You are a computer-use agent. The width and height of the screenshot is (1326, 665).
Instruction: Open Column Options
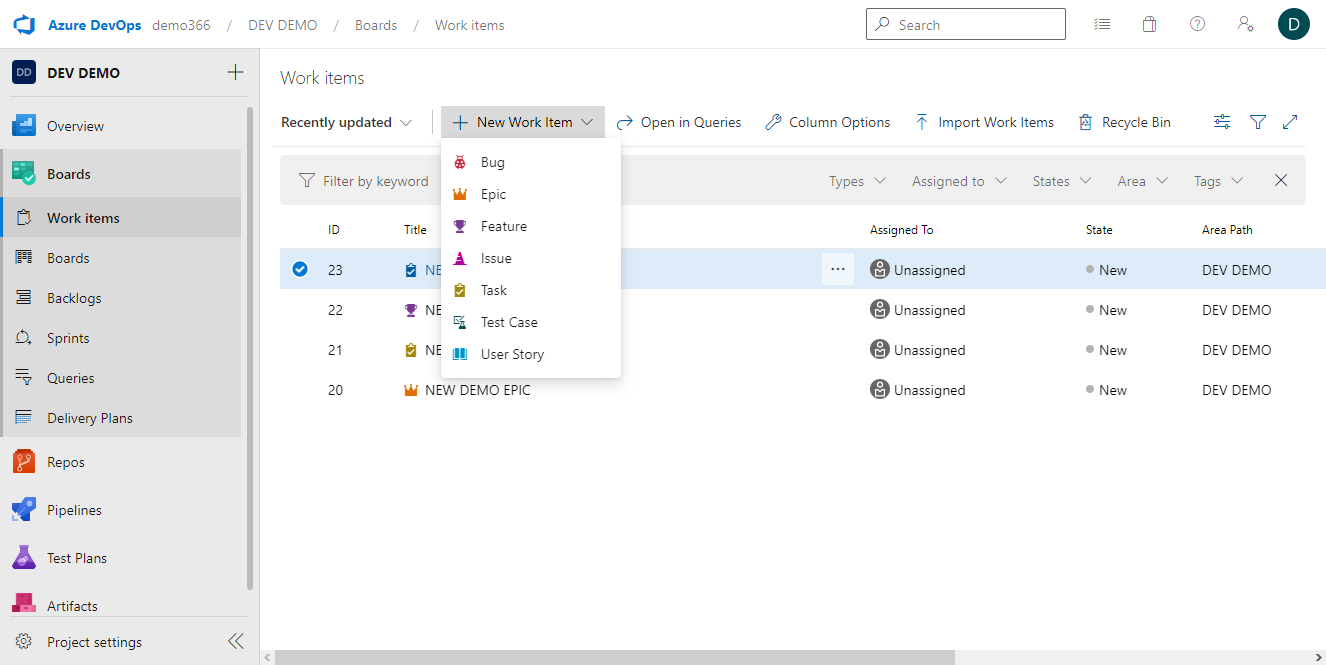click(x=827, y=122)
